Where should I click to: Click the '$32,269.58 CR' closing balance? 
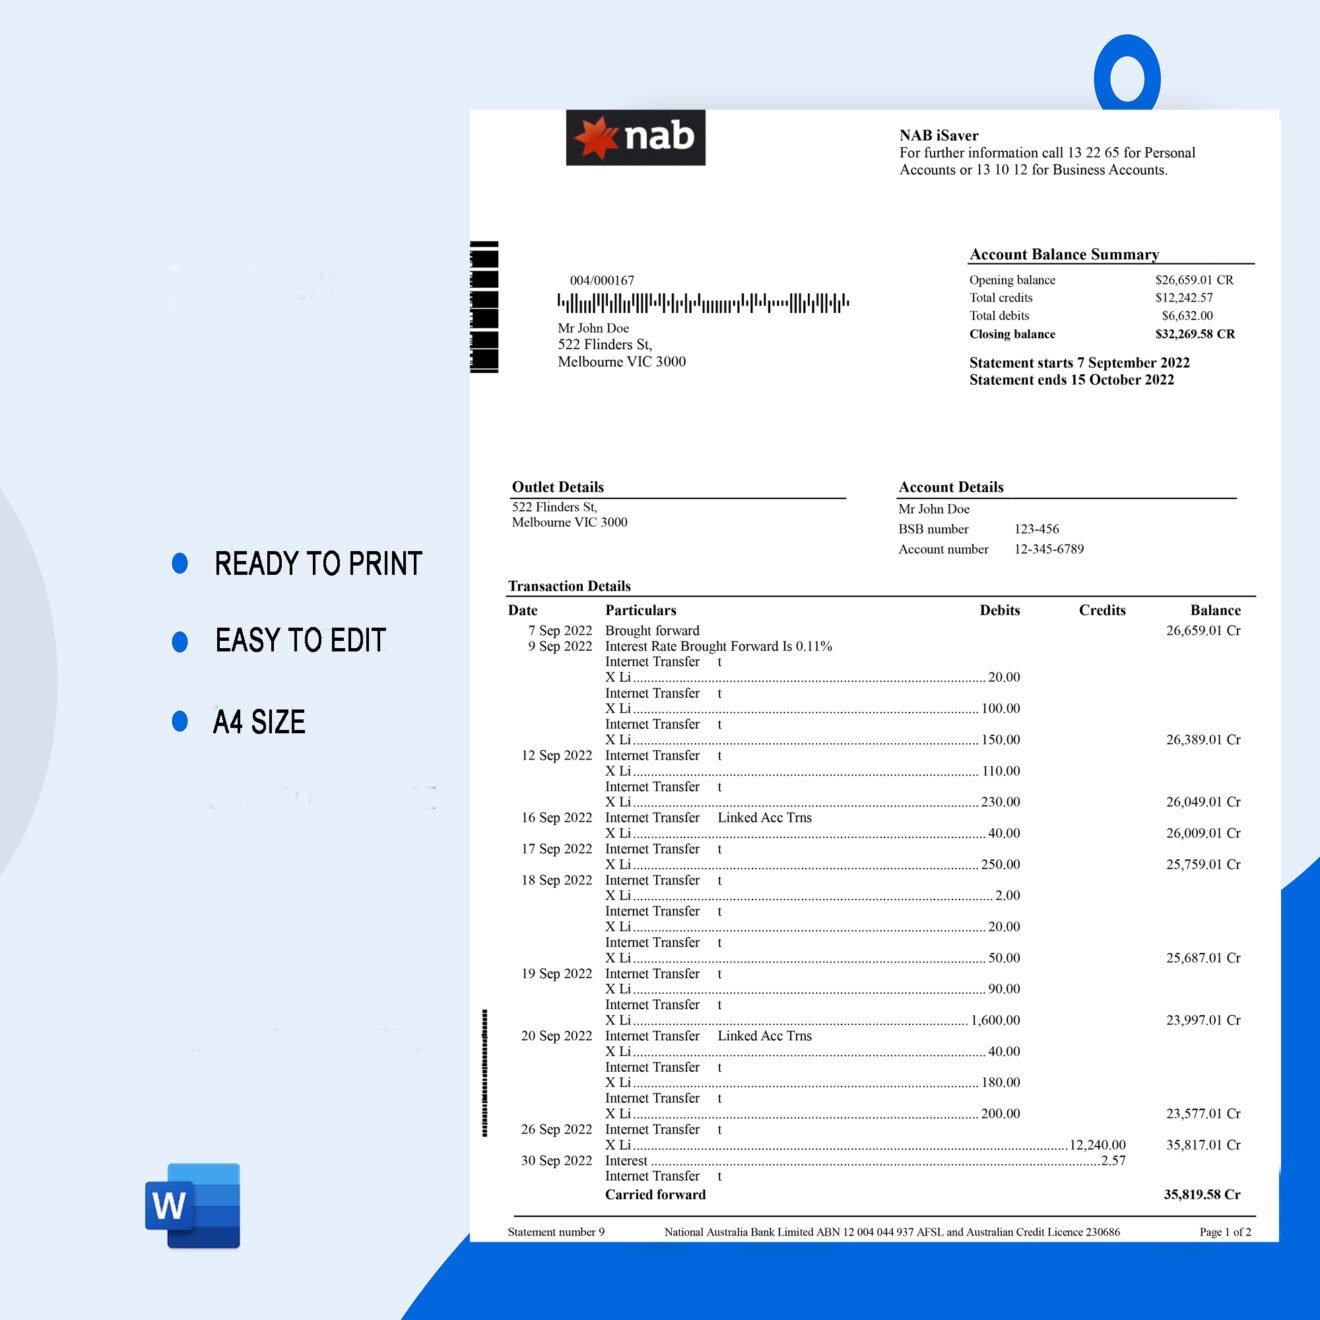1195,334
